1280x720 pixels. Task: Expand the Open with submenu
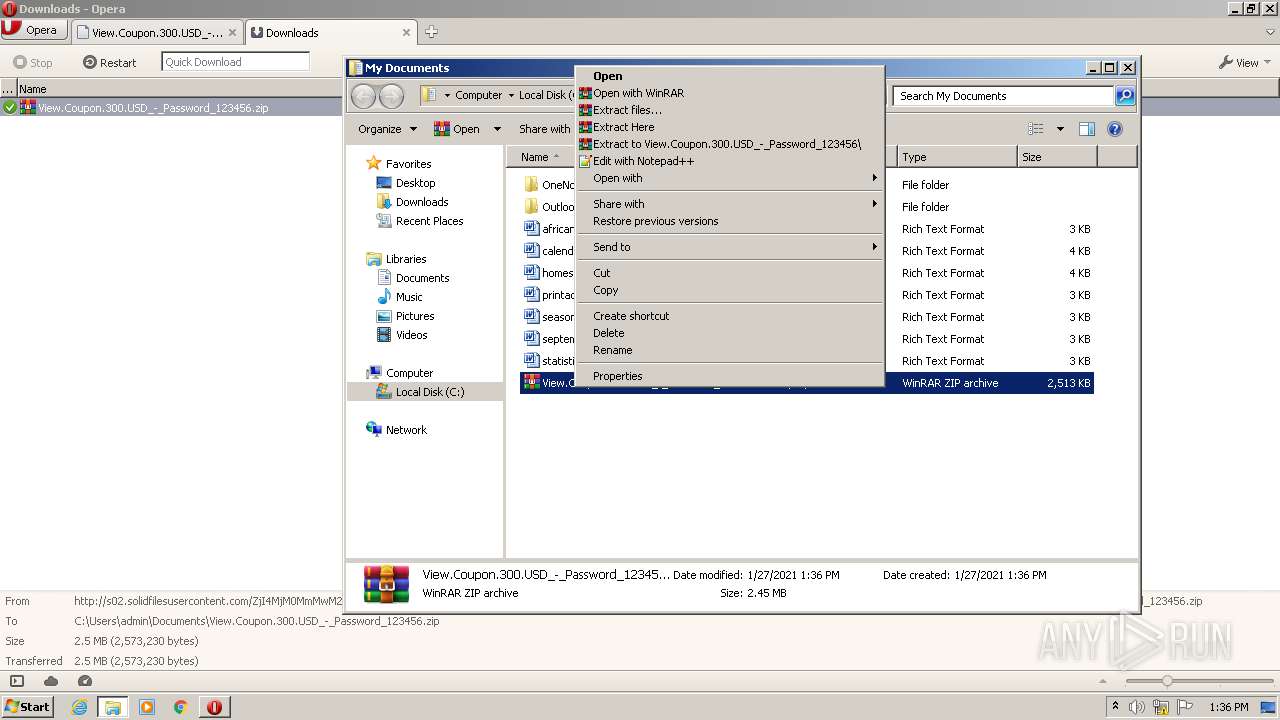[729, 178]
